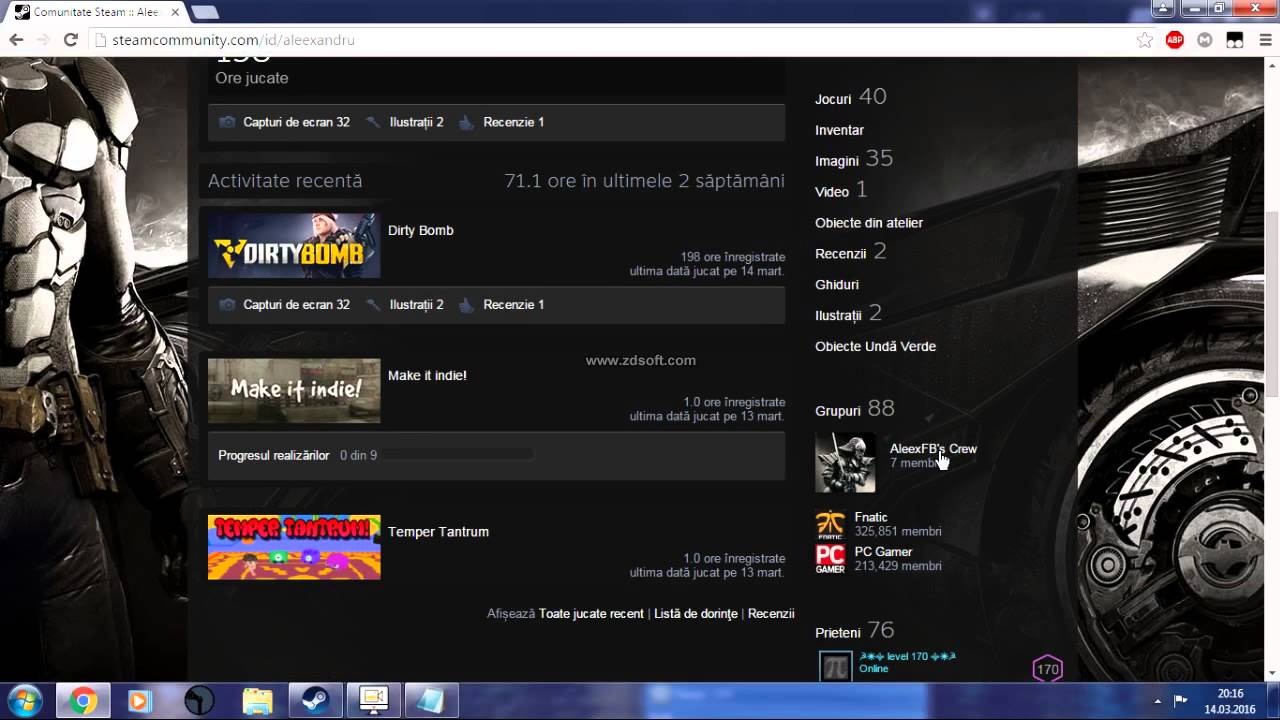Open the Temper Tantrum game banner

click(x=294, y=547)
